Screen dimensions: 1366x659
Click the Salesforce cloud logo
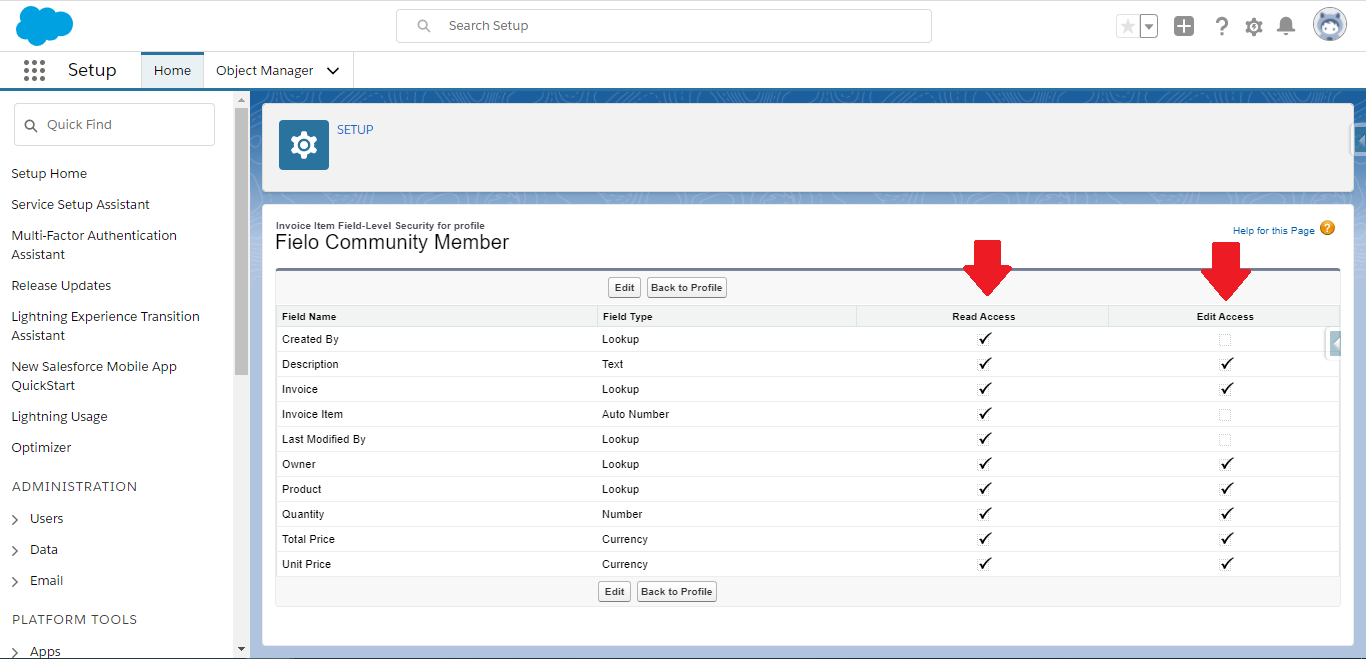[45, 25]
